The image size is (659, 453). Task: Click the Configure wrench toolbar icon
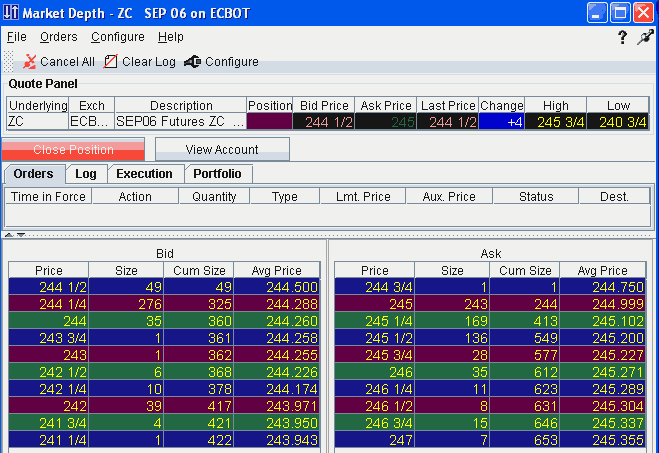tap(192, 62)
